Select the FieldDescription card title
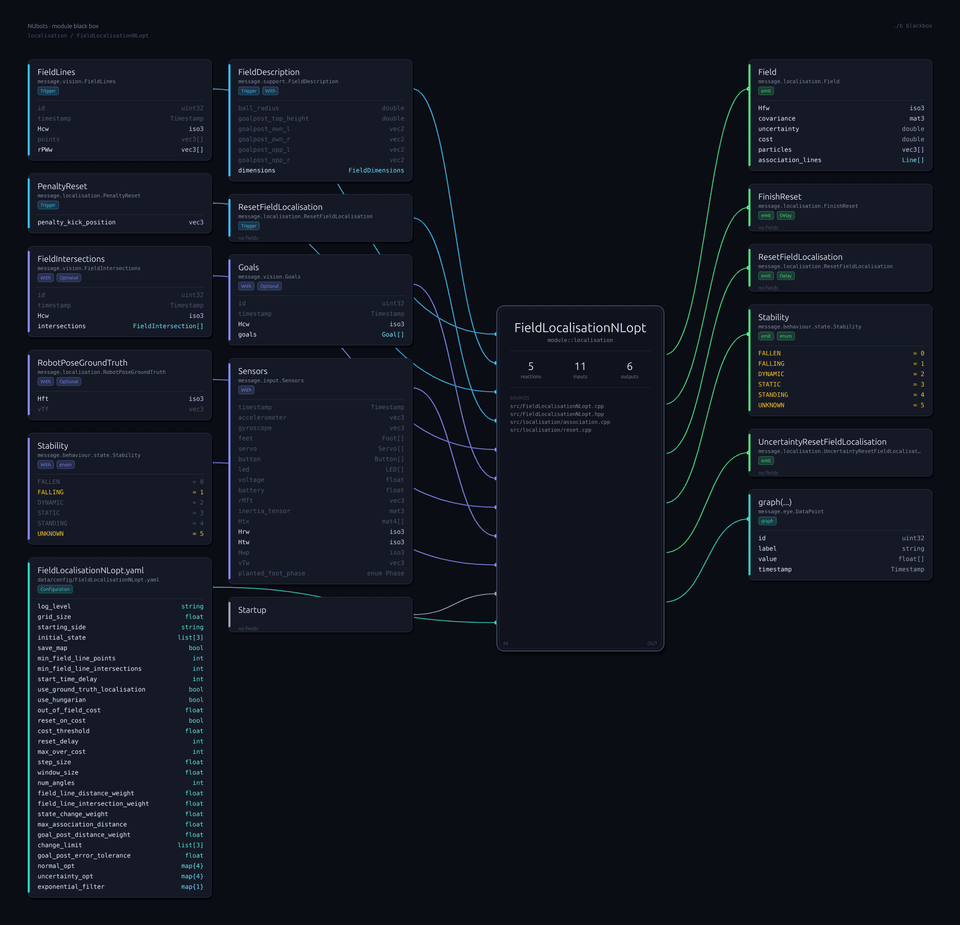Viewport: 960px width, 925px height. pyautogui.click(x=269, y=72)
